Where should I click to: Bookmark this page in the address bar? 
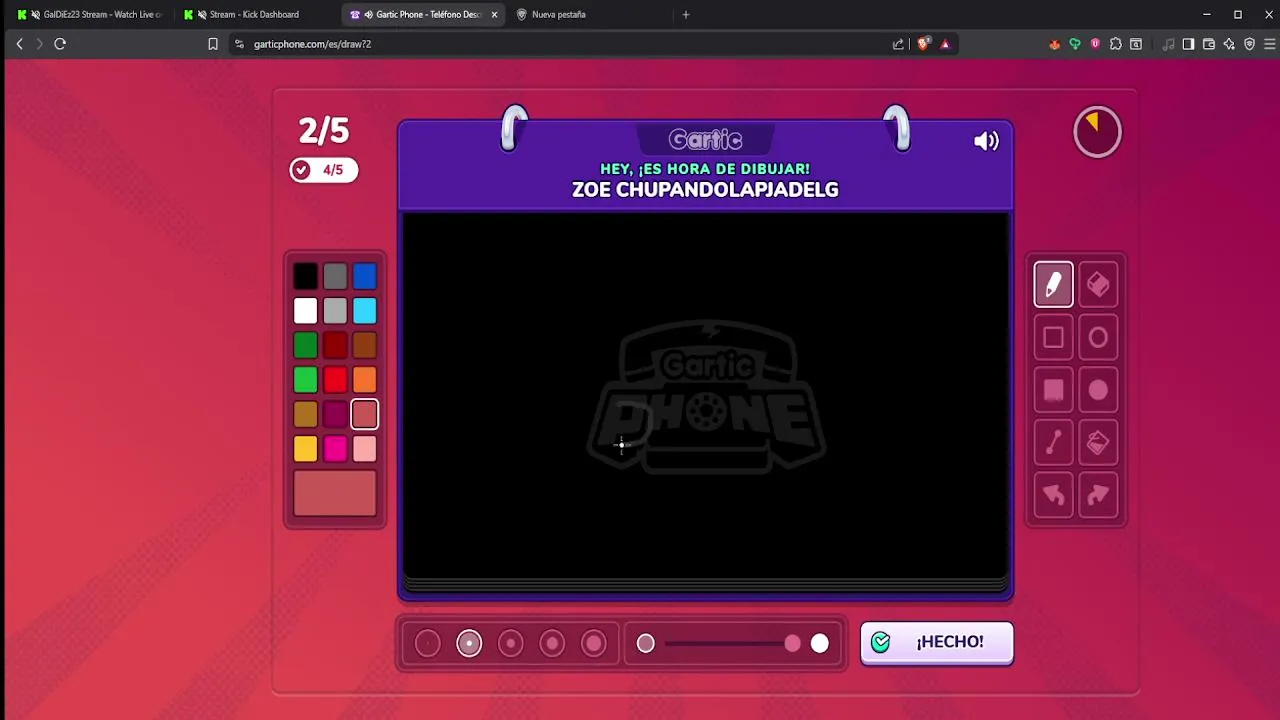point(213,44)
